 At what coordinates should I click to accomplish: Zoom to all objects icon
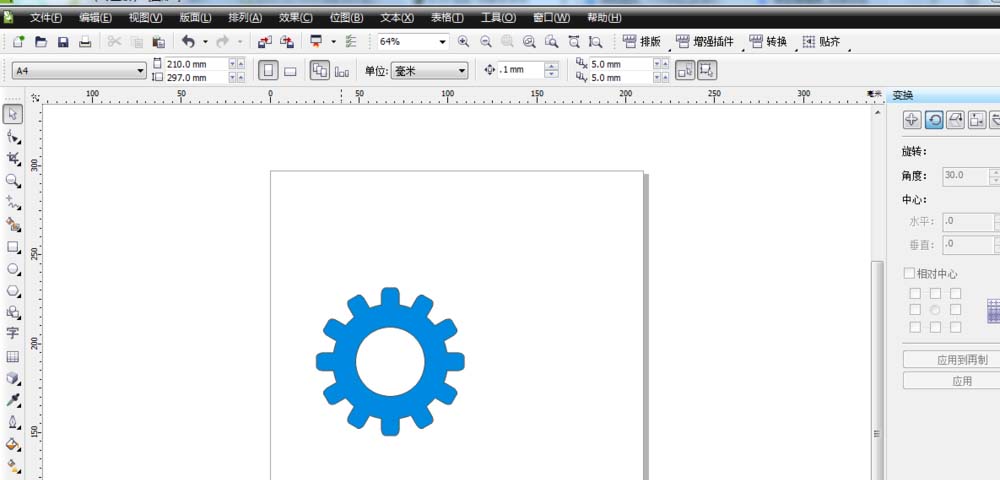[529, 42]
